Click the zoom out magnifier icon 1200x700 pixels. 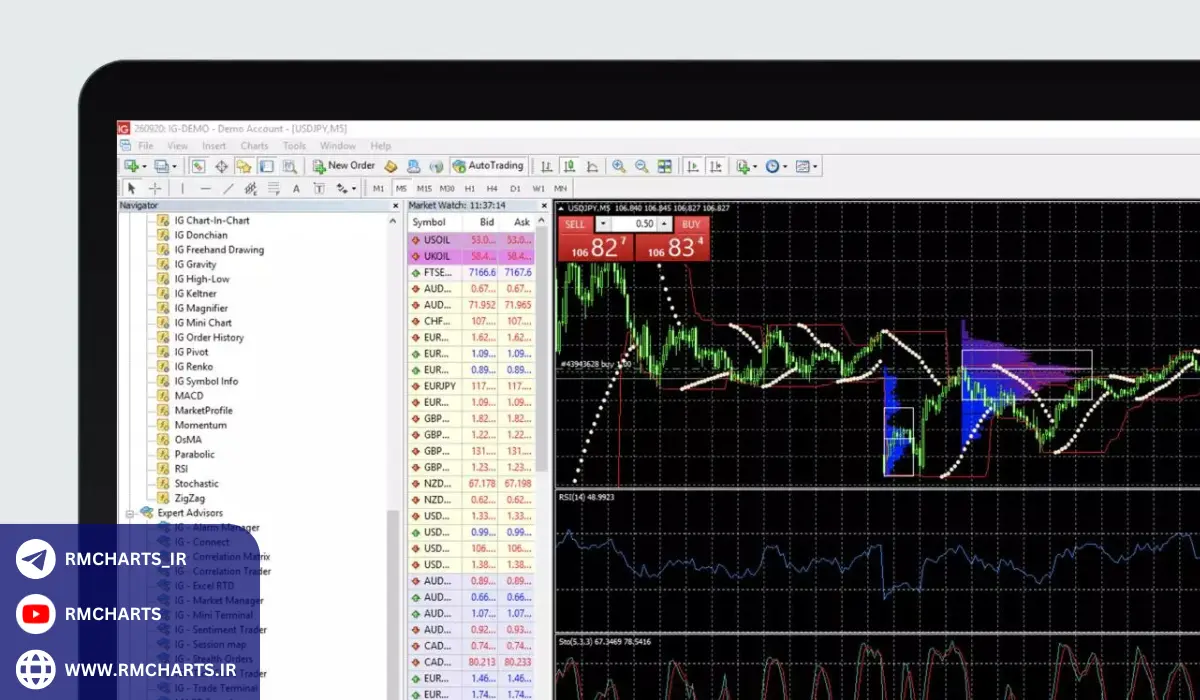coord(641,166)
